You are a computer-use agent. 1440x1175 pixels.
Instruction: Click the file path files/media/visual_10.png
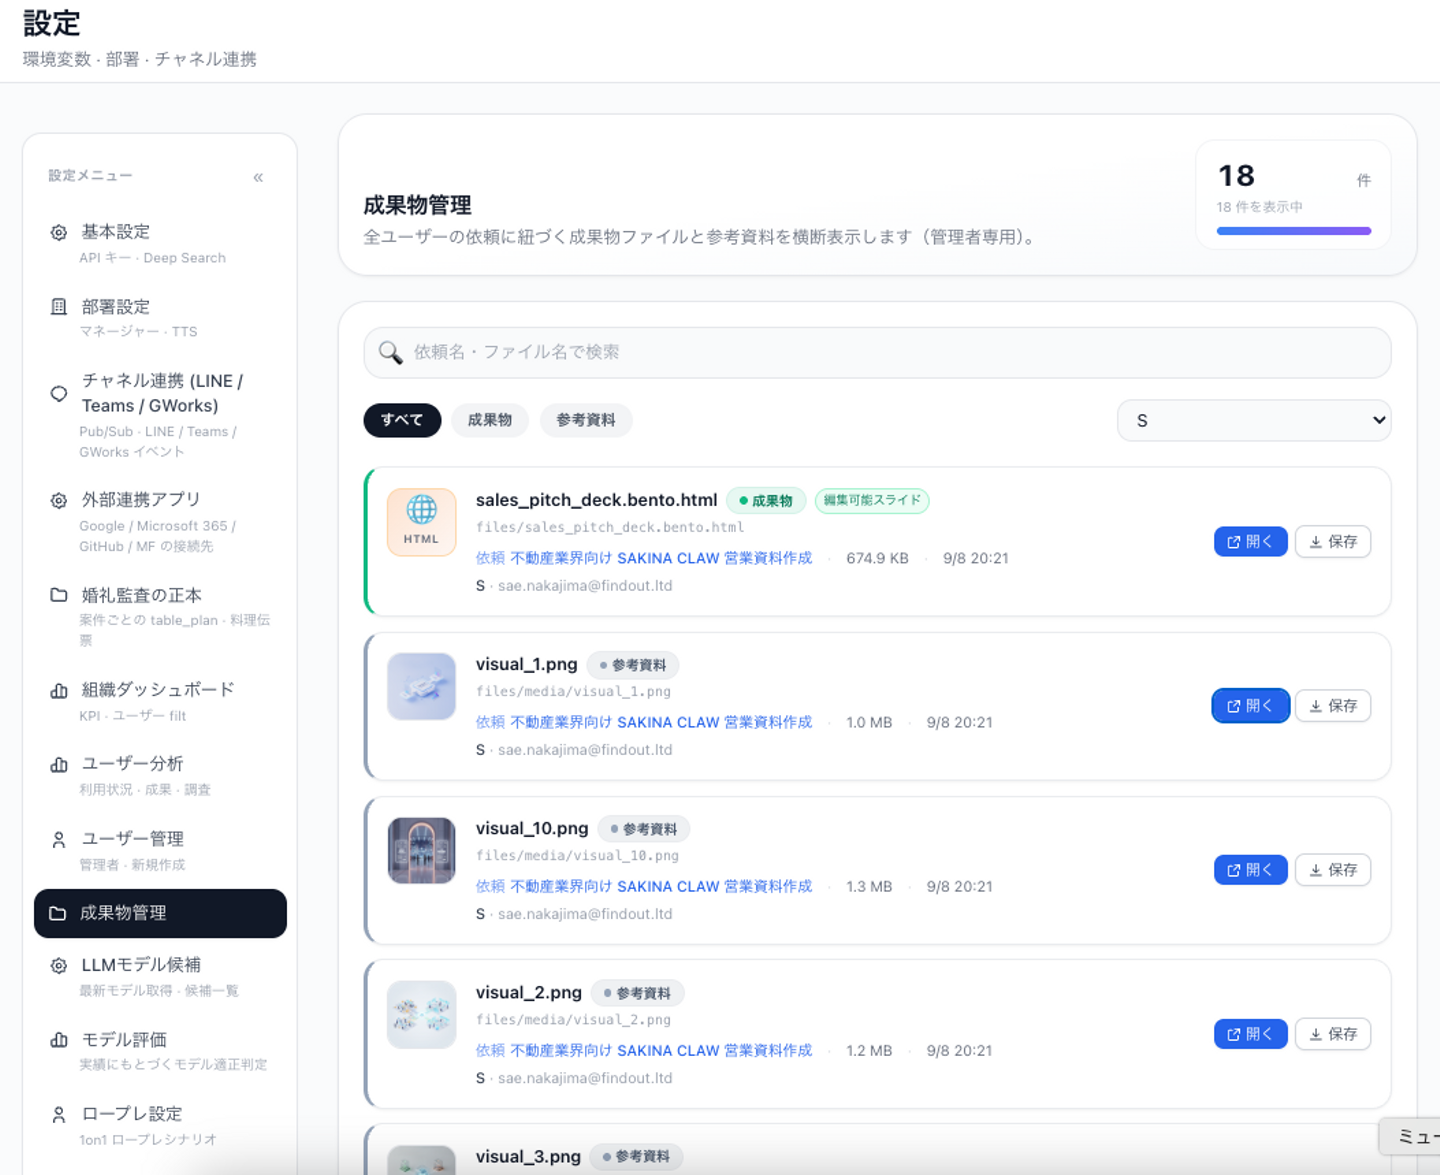tap(577, 855)
